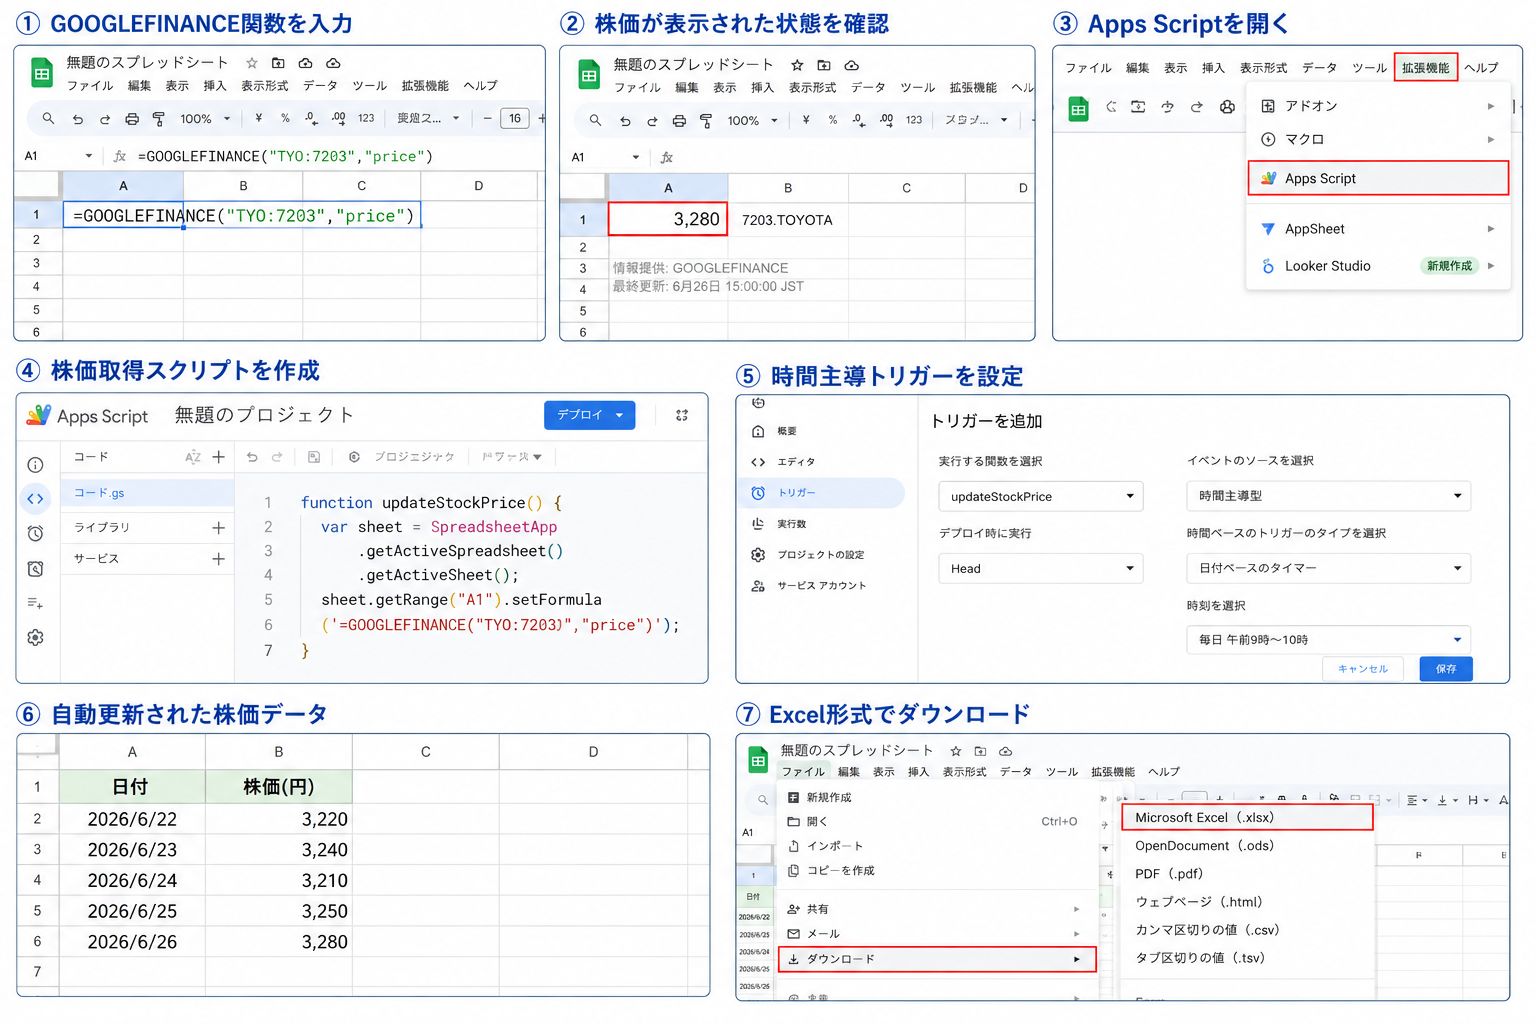Choose Apps Script from the extensions menu

point(1378,179)
